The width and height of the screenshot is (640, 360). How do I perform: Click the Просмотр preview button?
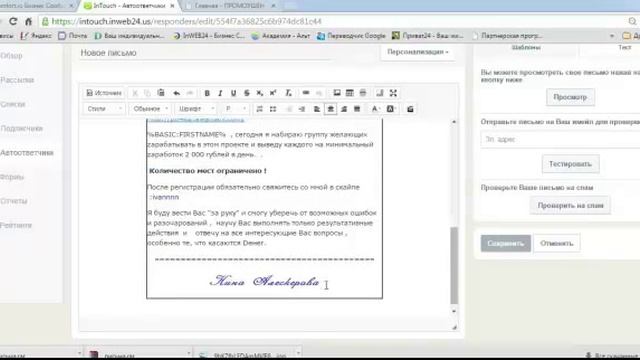point(570,97)
